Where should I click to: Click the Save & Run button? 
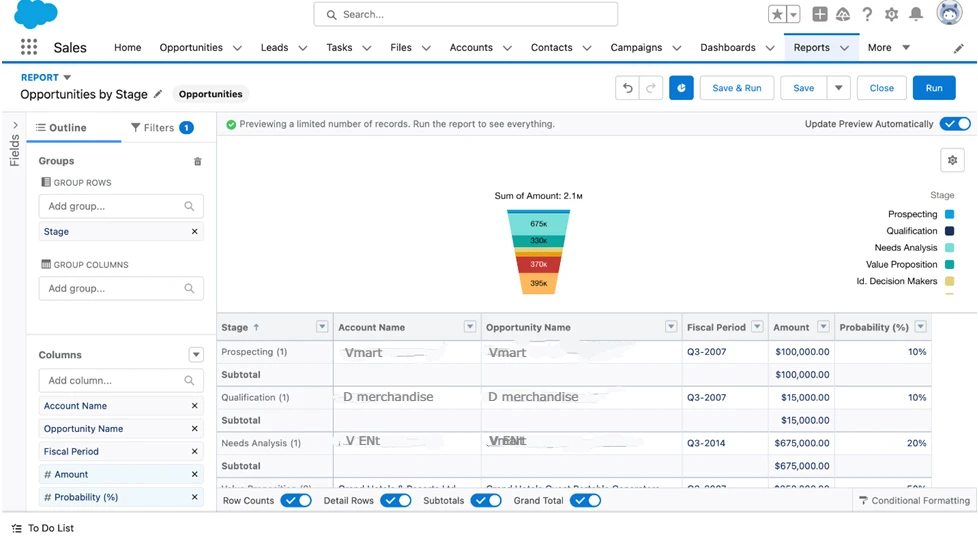click(x=737, y=88)
